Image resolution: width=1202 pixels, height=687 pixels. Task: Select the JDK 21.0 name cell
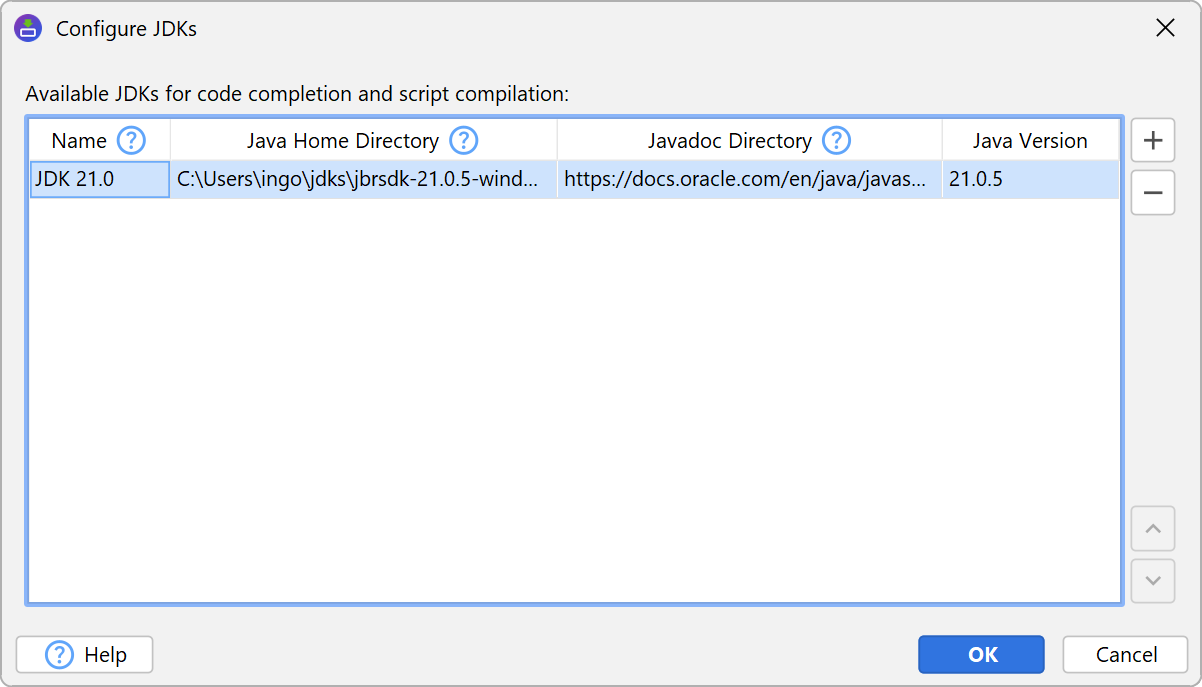(99, 180)
